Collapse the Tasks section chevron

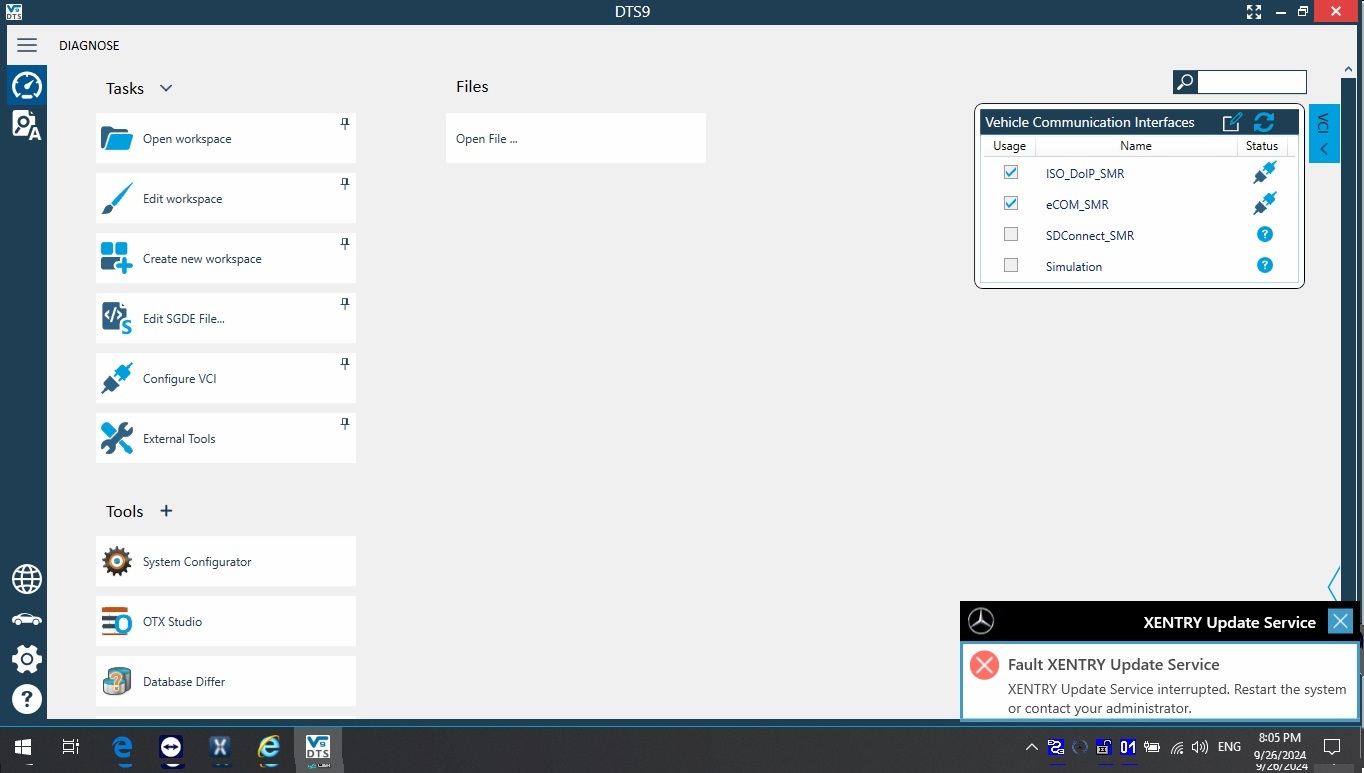[x=166, y=88]
